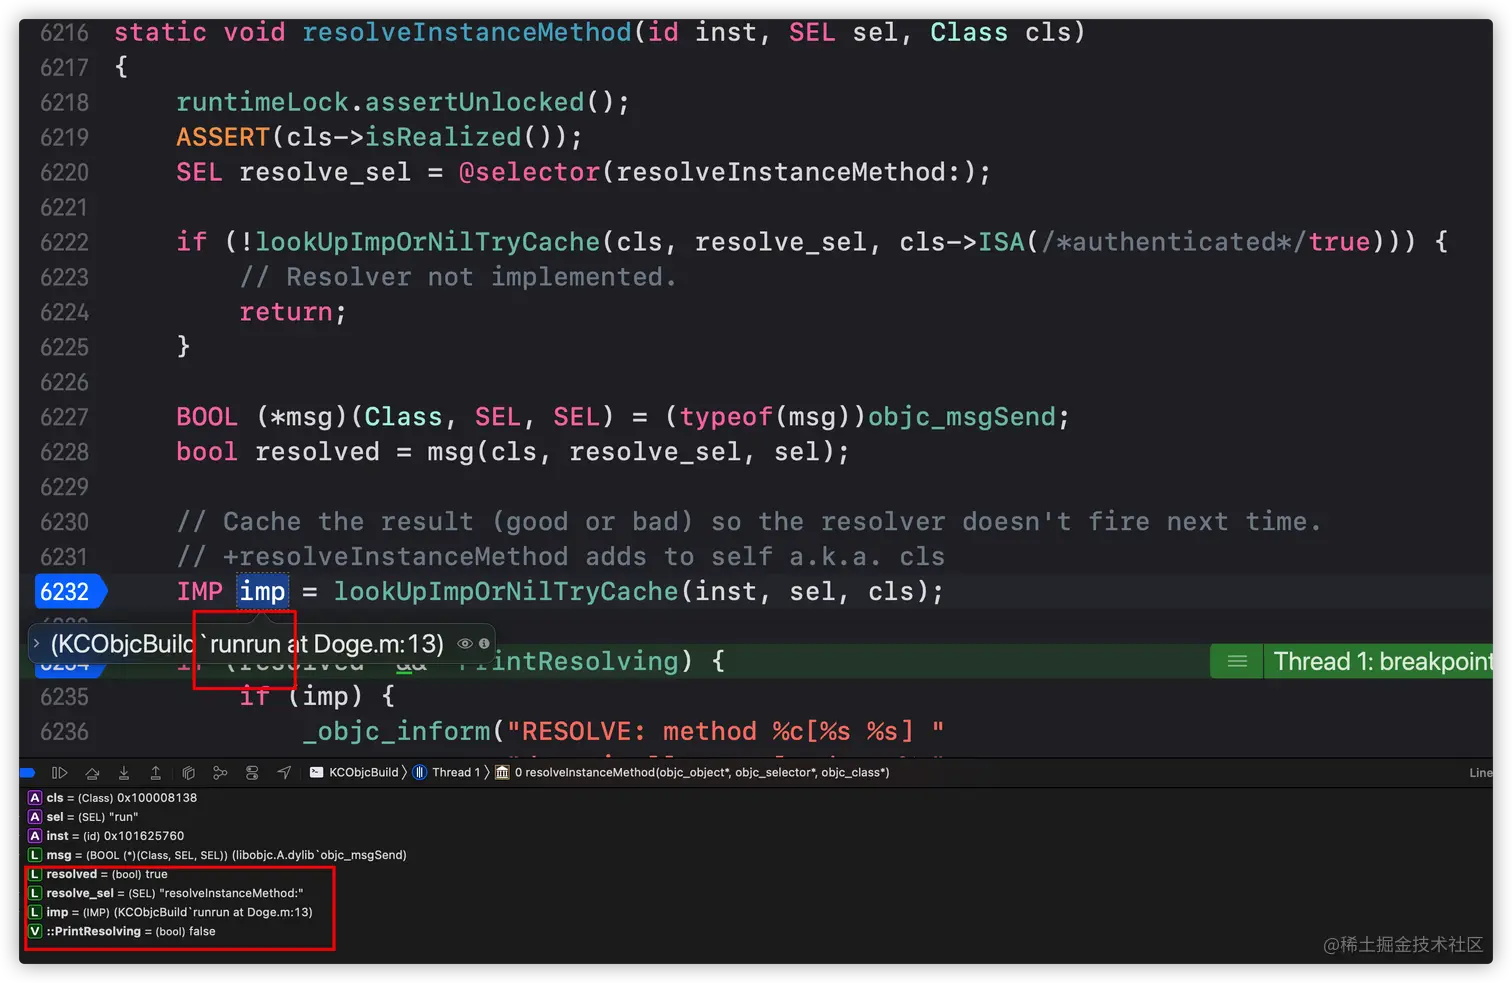Click line number 6222 in the gutter
This screenshot has height=983, width=1512.
point(64,242)
